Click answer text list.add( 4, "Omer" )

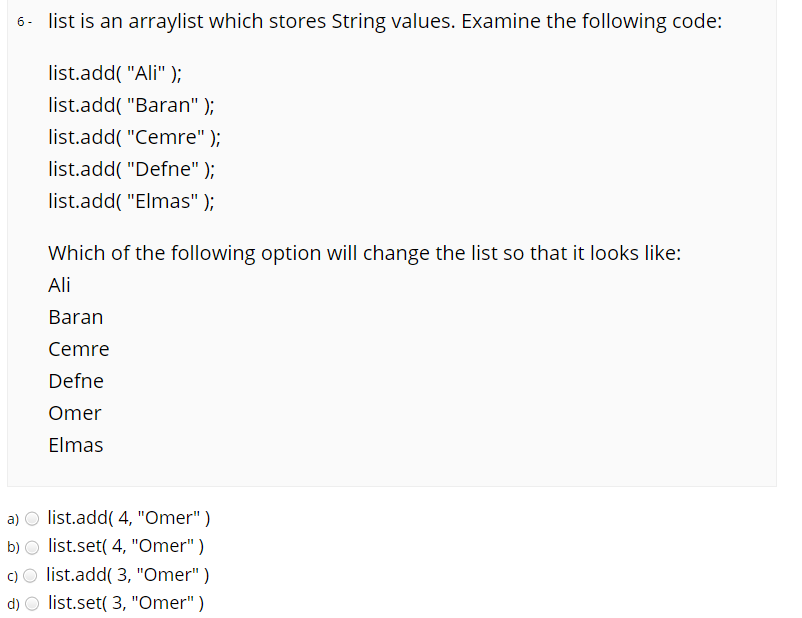[x=129, y=518]
